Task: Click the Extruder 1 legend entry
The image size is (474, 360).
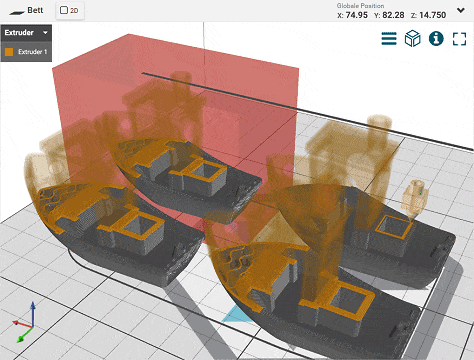Action: point(26,52)
